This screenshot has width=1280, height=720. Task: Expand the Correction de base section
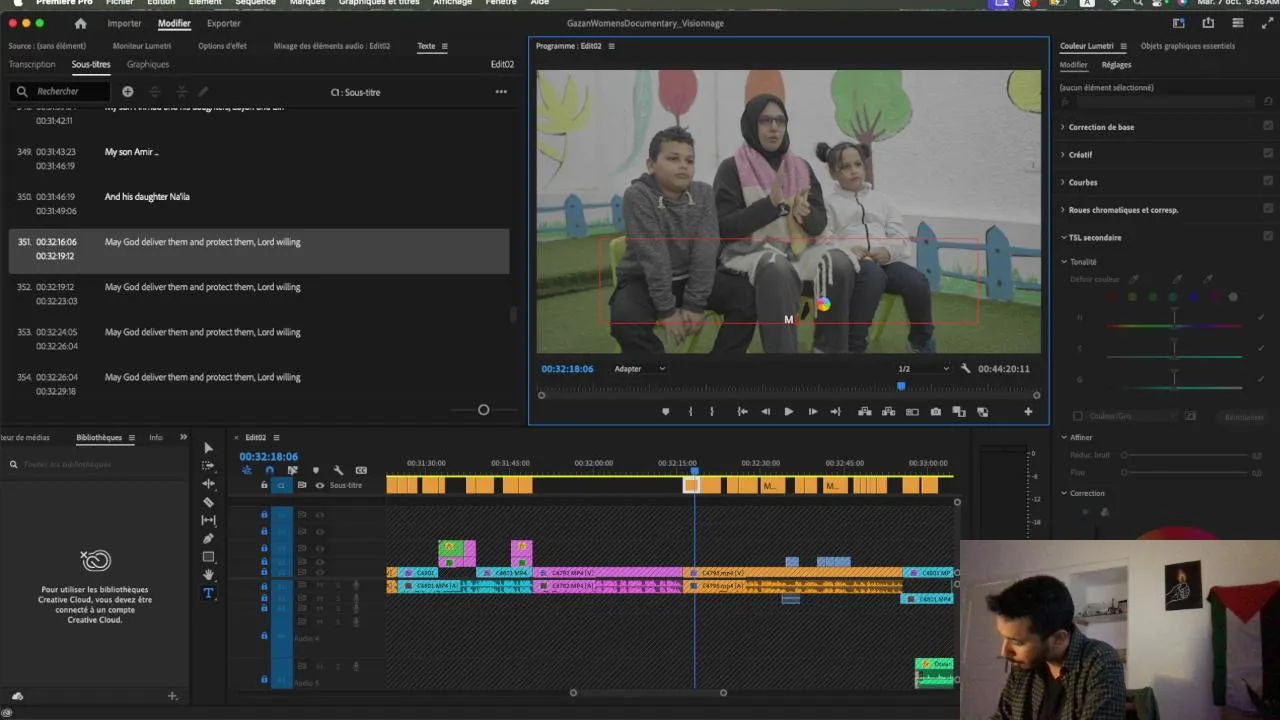coord(1063,127)
